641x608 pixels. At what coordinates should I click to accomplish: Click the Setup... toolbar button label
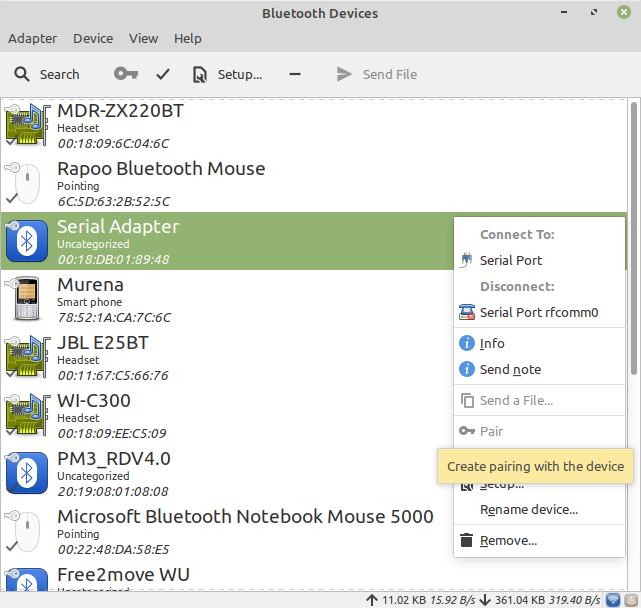(x=240, y=74)
